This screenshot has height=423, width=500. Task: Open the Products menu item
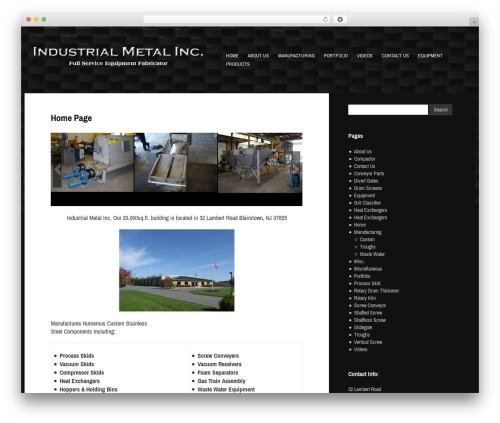pos(238,64)
